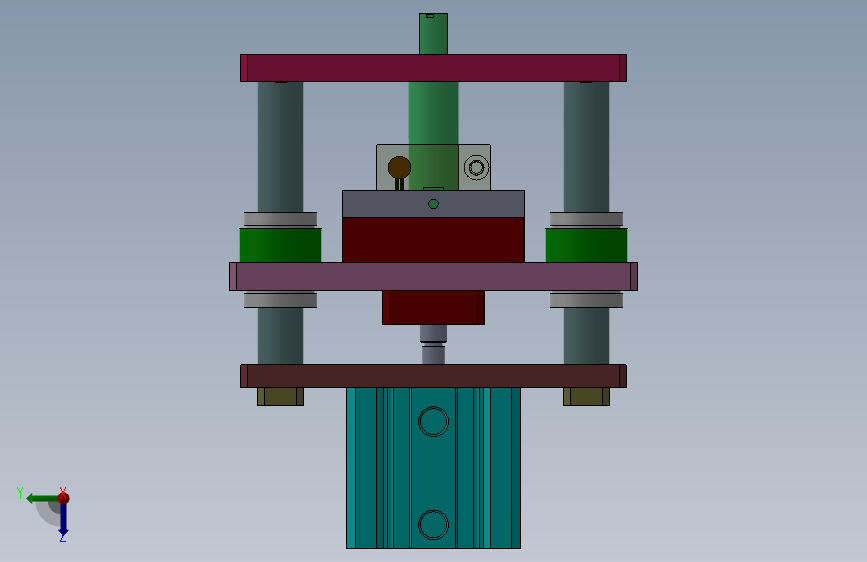Image resolution: width=867 pixels, height=562 pixels.
Task: Select upper right guide column
Action: 586,147
